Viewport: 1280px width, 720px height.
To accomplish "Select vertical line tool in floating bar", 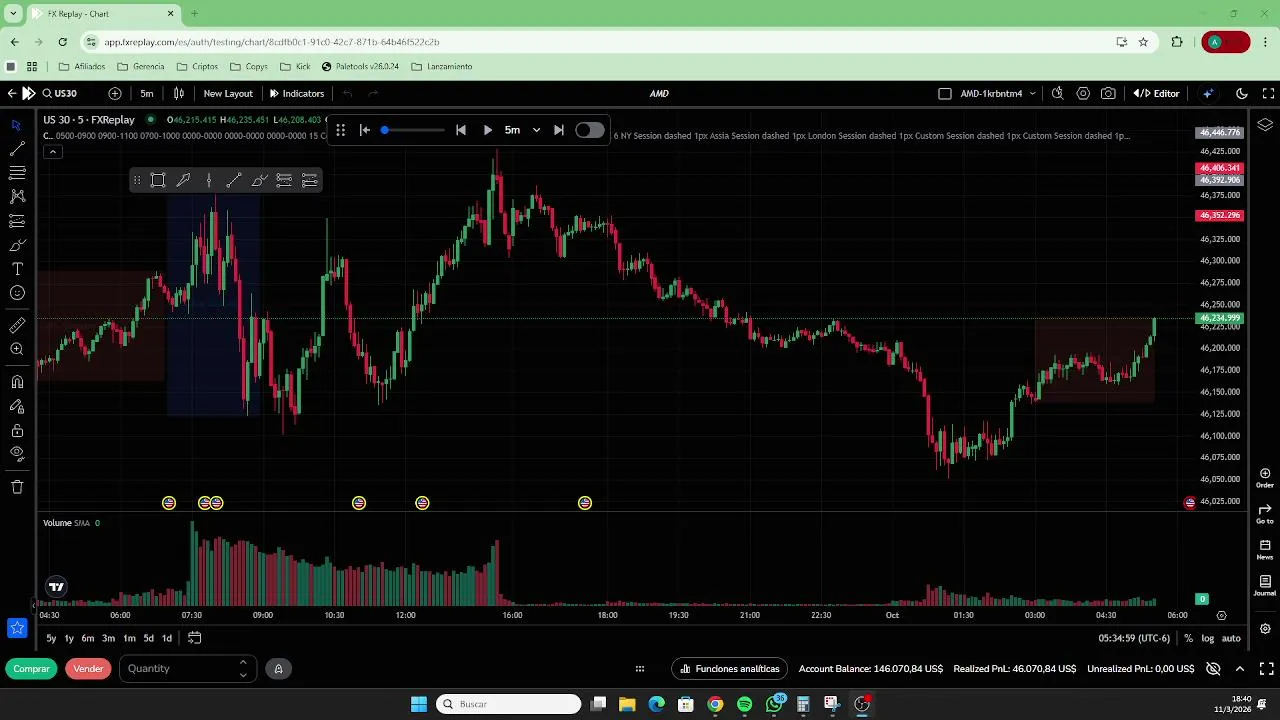I will (208, 180).
